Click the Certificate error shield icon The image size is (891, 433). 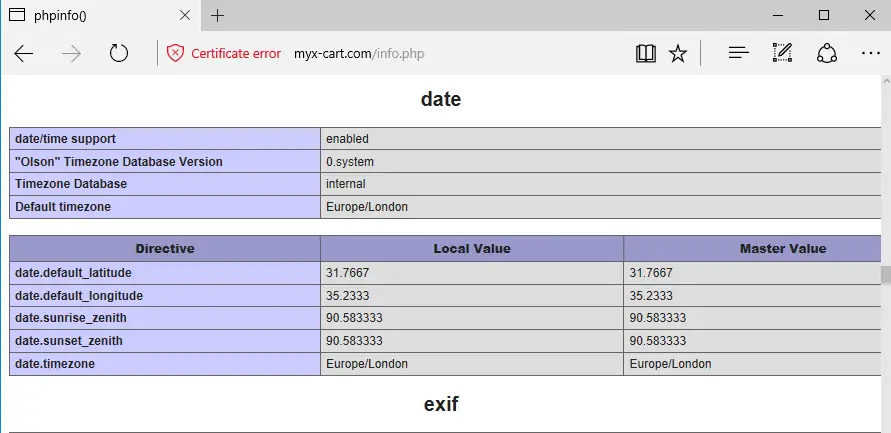point(175,53)
